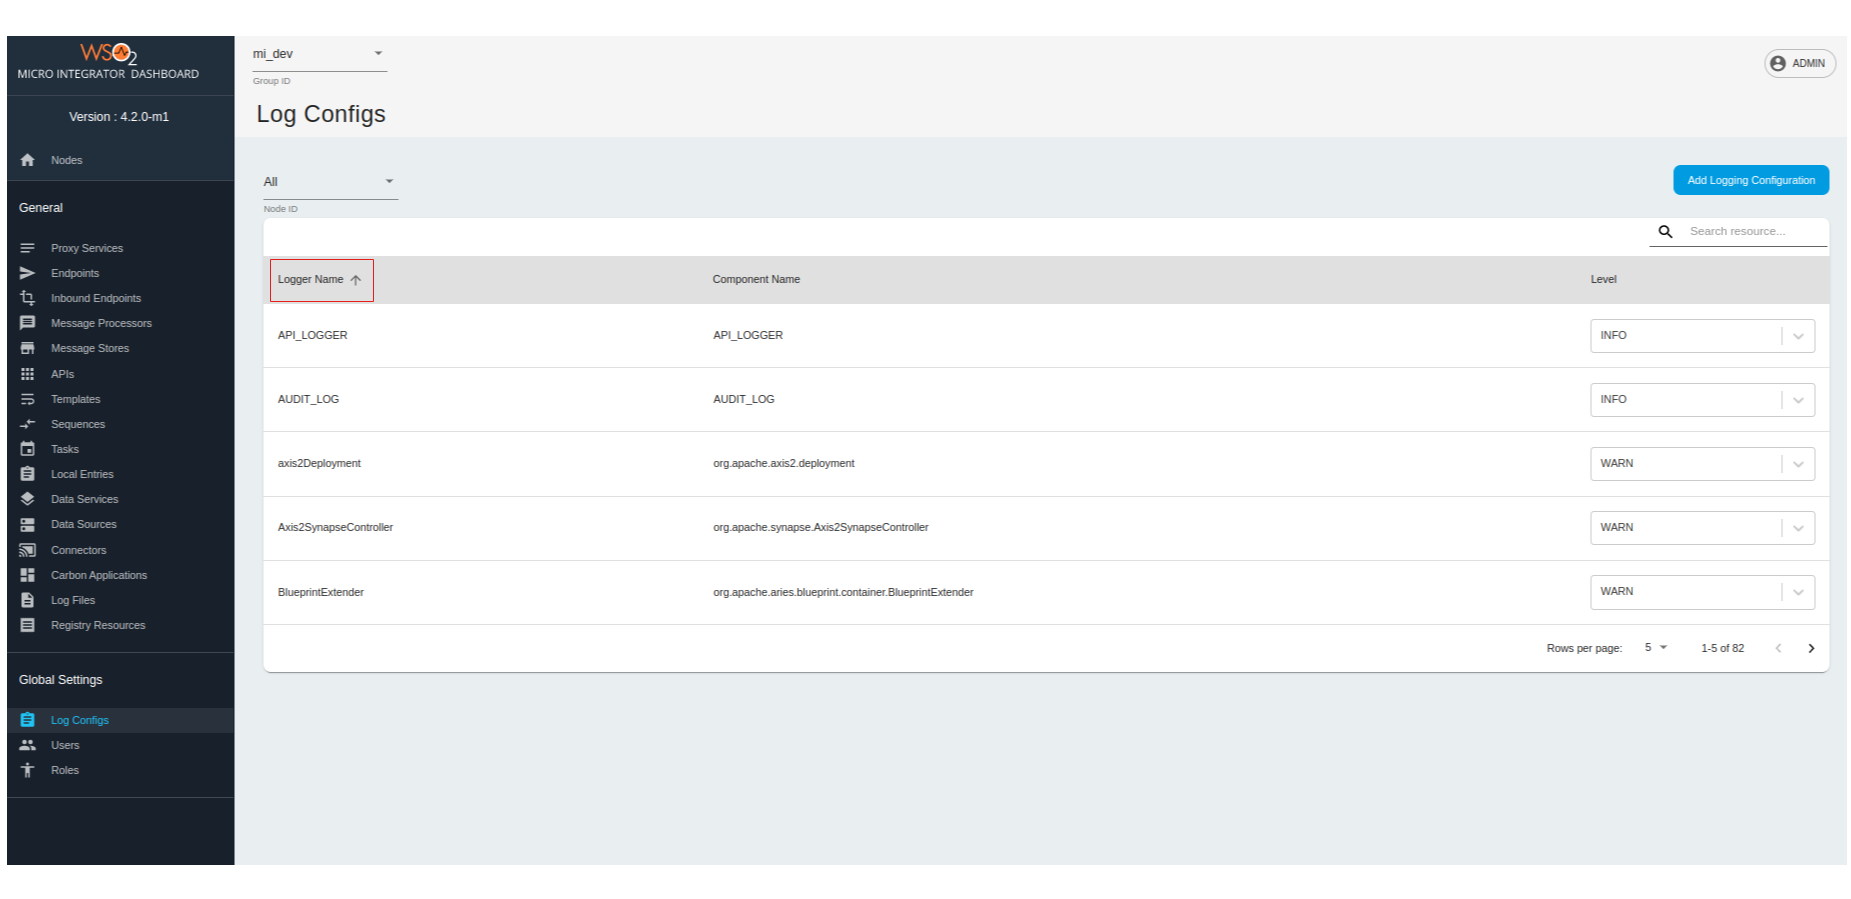Click the Data Services layers icon

27,499
